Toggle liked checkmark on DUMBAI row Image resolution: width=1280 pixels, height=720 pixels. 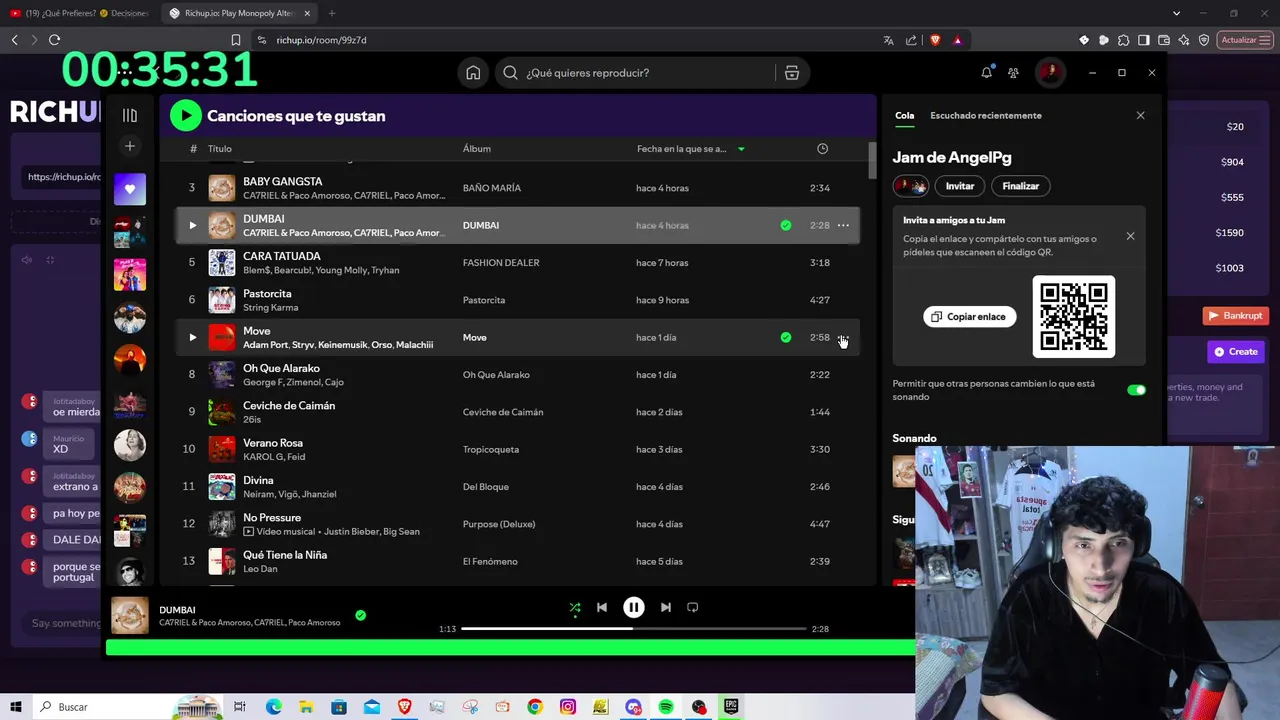pyautogui.click(x=785, y=225)
